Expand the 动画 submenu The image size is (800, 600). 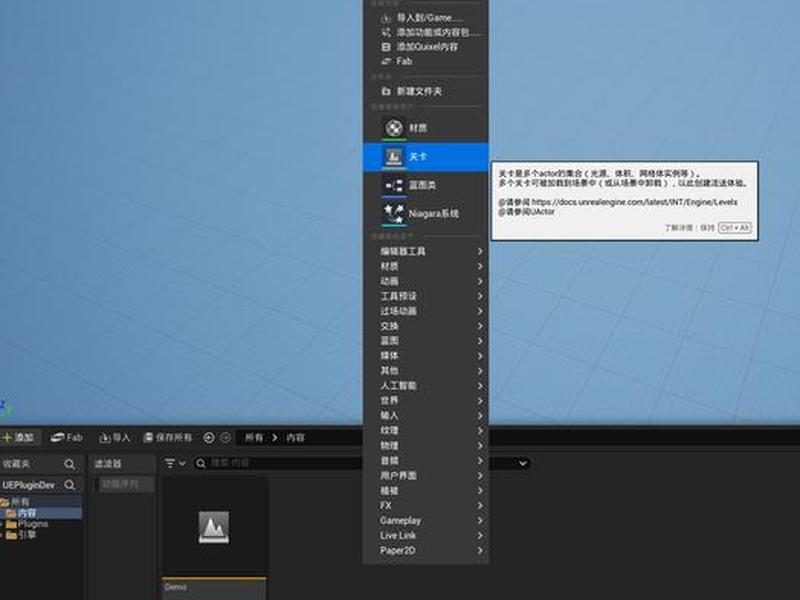tap(426, 281)
